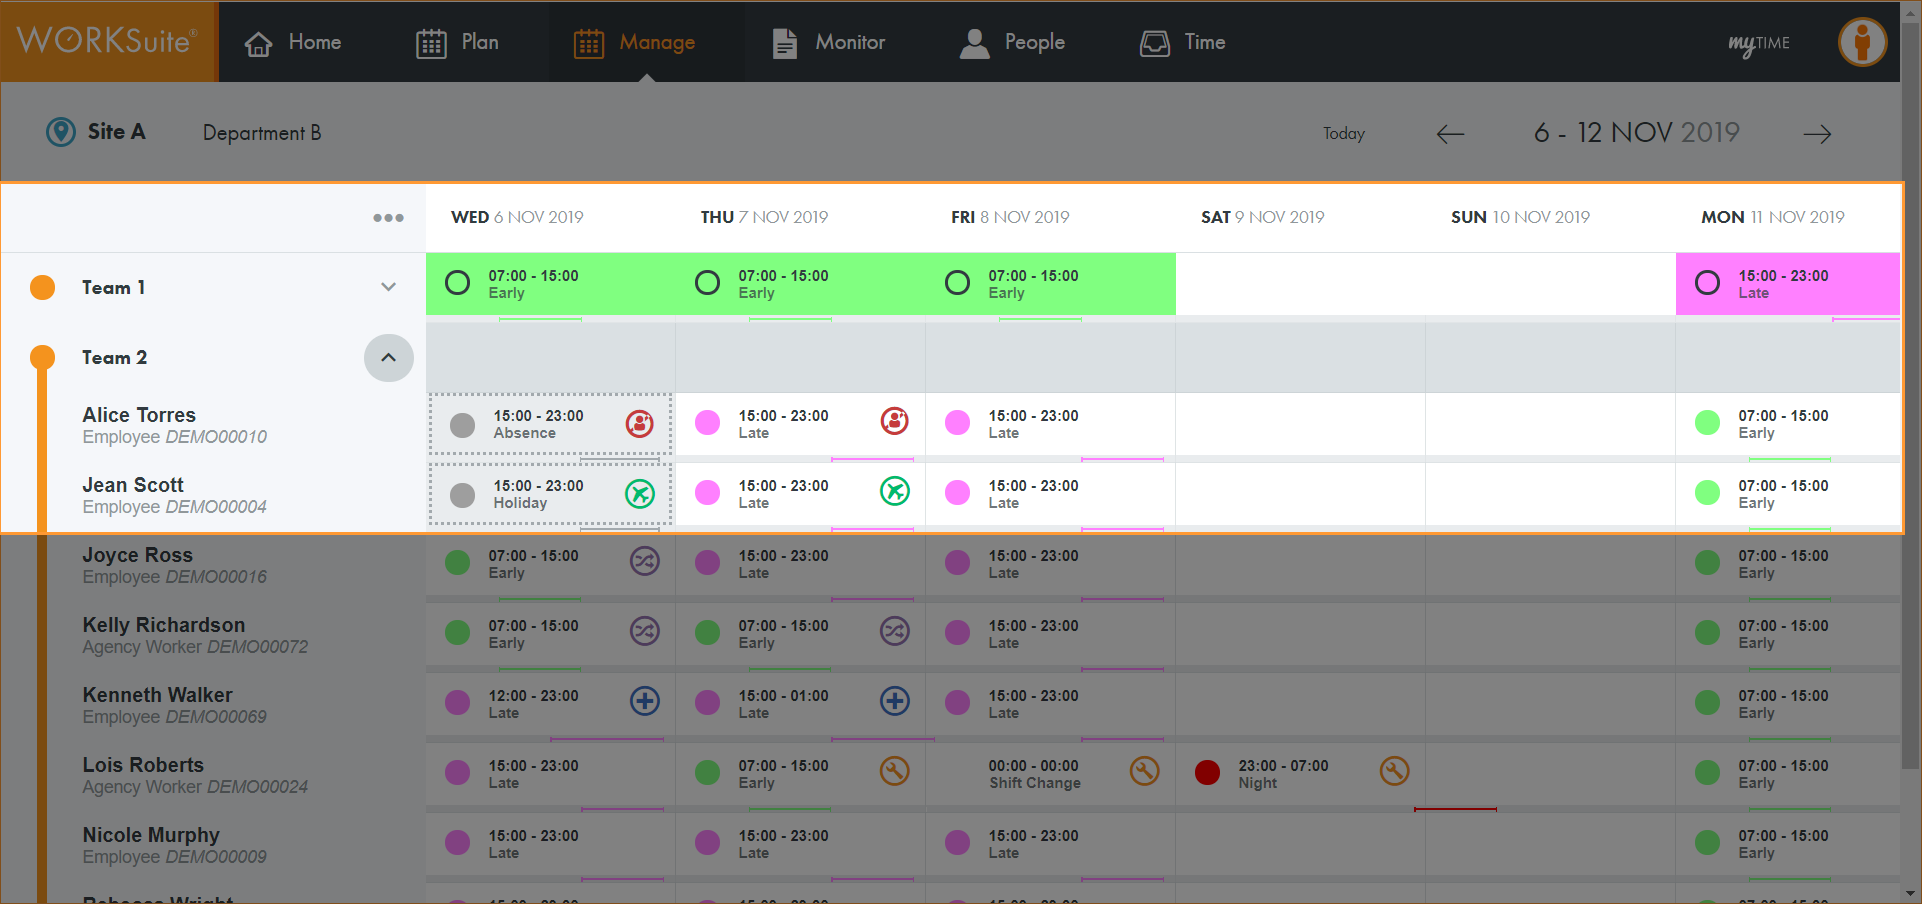Click the holiday icon on Jean Scott's Wednesday shift
Viewport: 1922px width, 904px height.
pyautogui.click(x=639, y=493)
